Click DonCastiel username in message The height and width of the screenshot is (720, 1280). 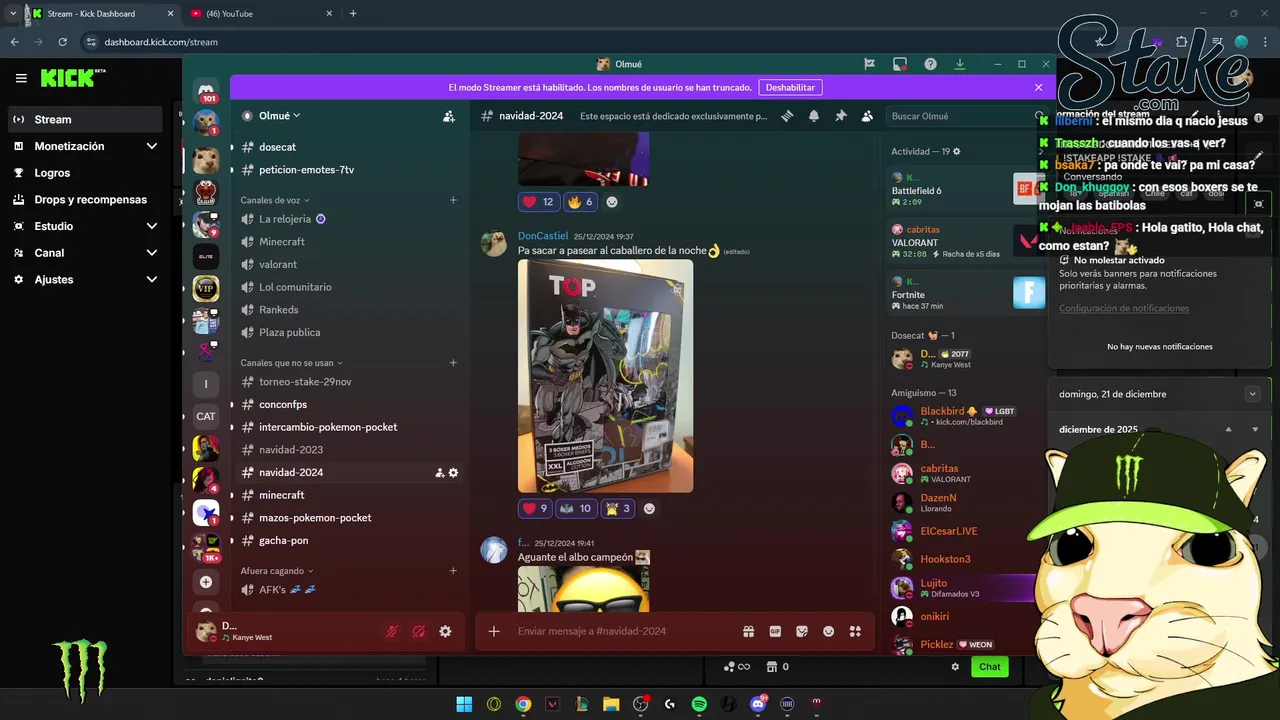tap(543, 236)
